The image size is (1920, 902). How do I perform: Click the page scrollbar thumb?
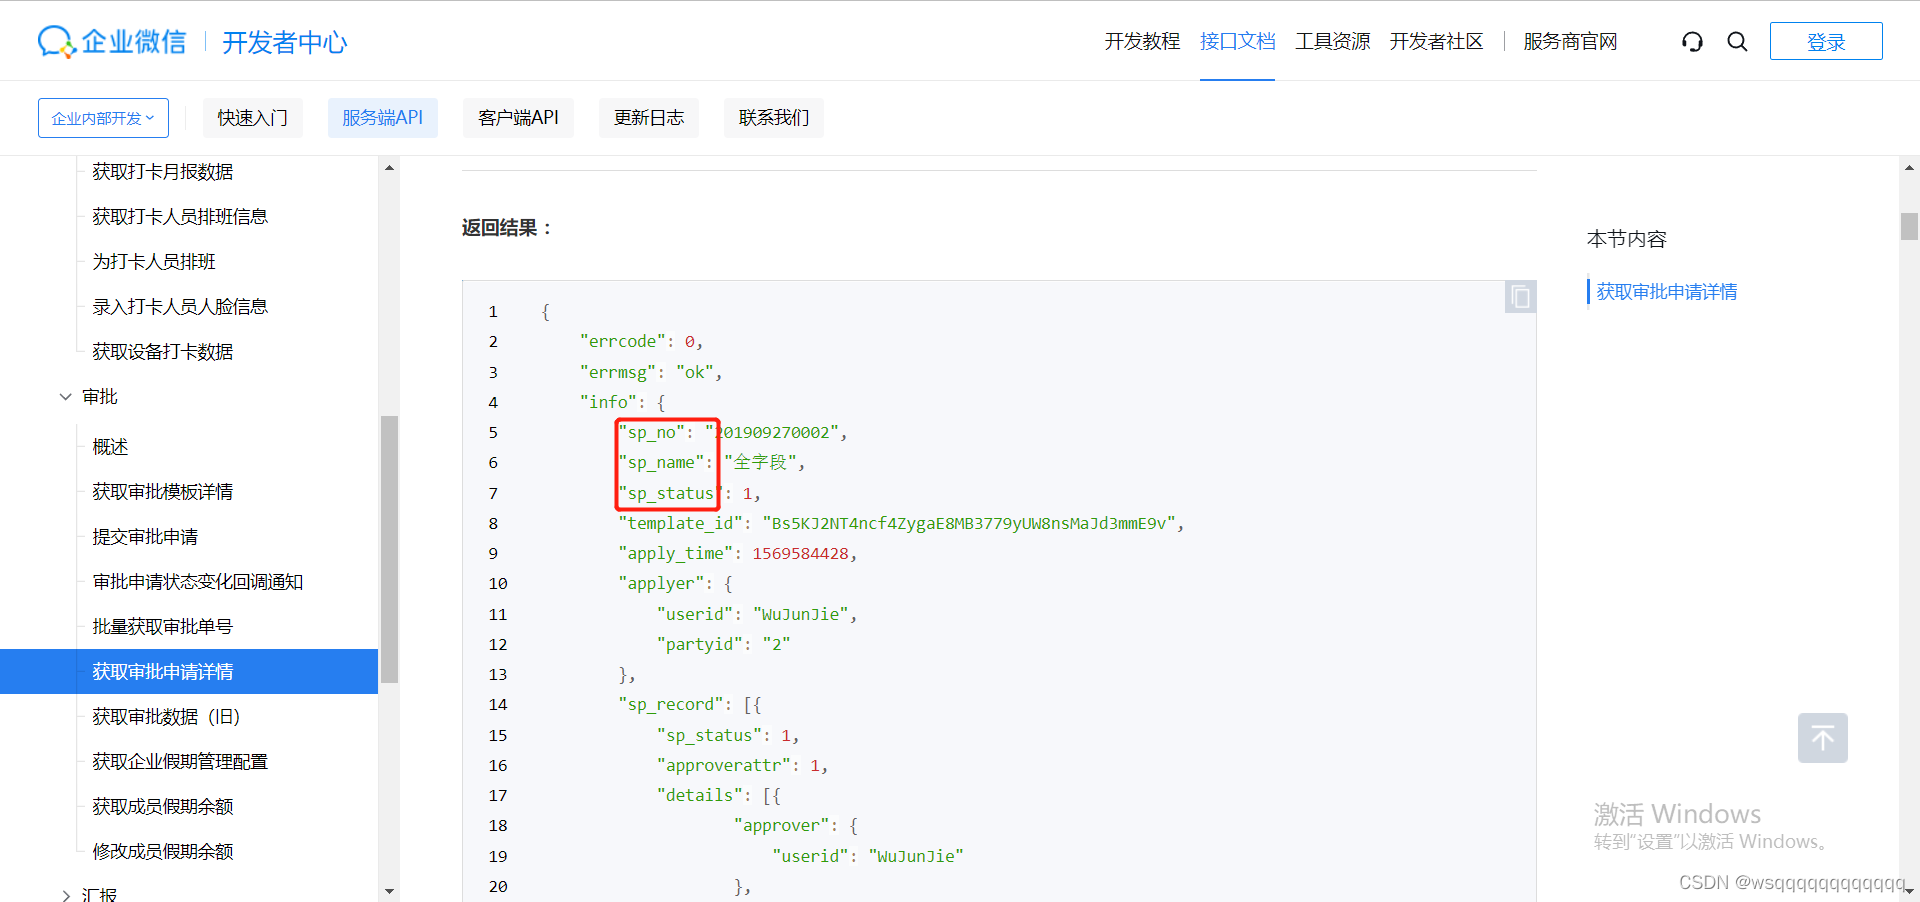tap(1909, 226)
